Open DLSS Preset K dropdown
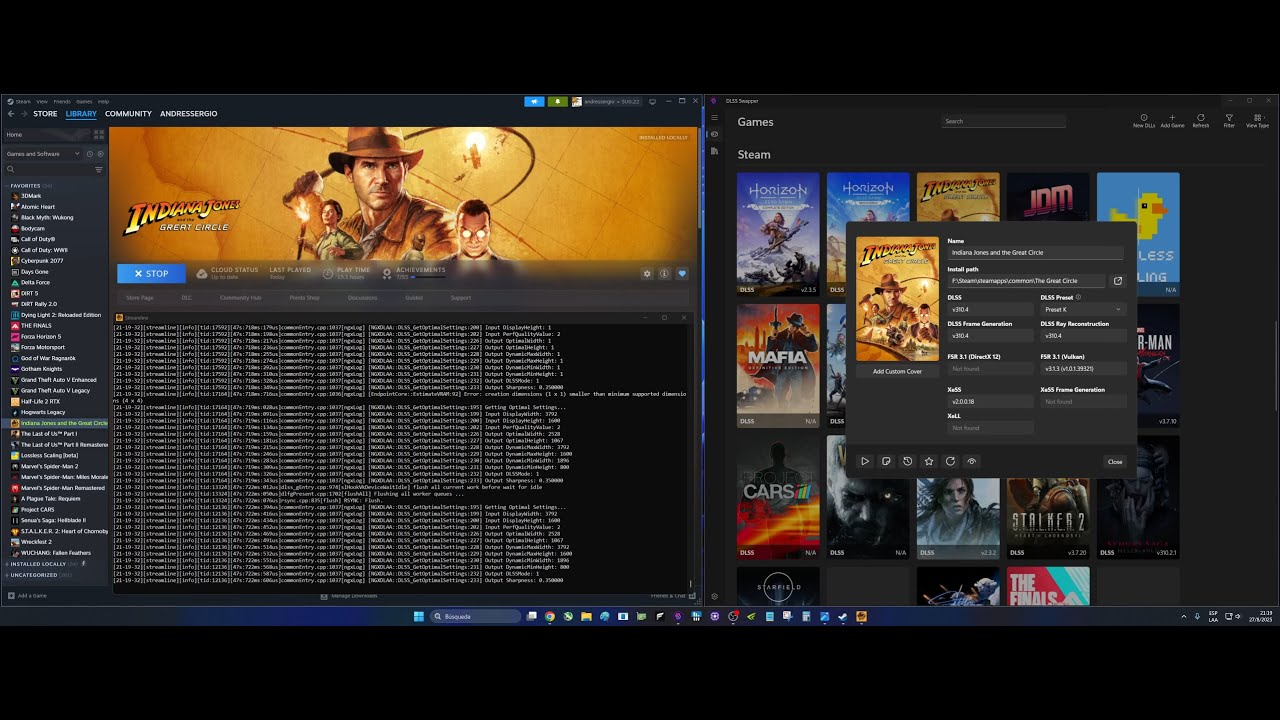The image size is (1280, 720). [1083, 310]
